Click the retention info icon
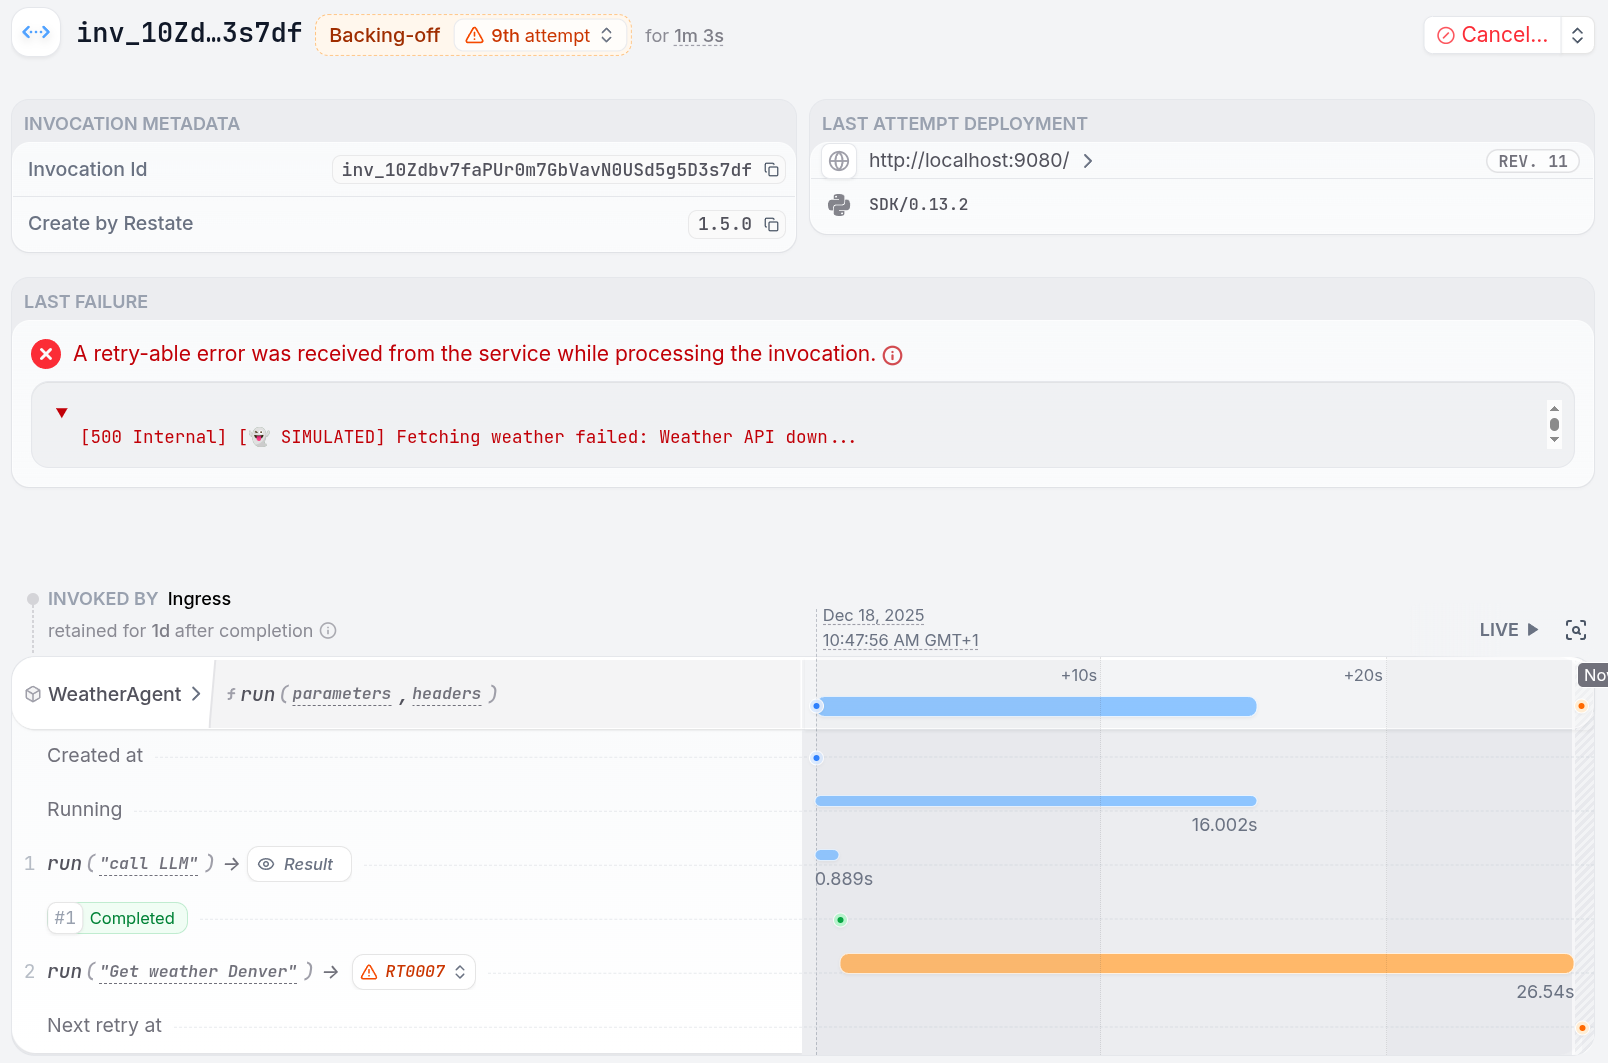The image size is (1608, 1063). click(x=328, y=631)
